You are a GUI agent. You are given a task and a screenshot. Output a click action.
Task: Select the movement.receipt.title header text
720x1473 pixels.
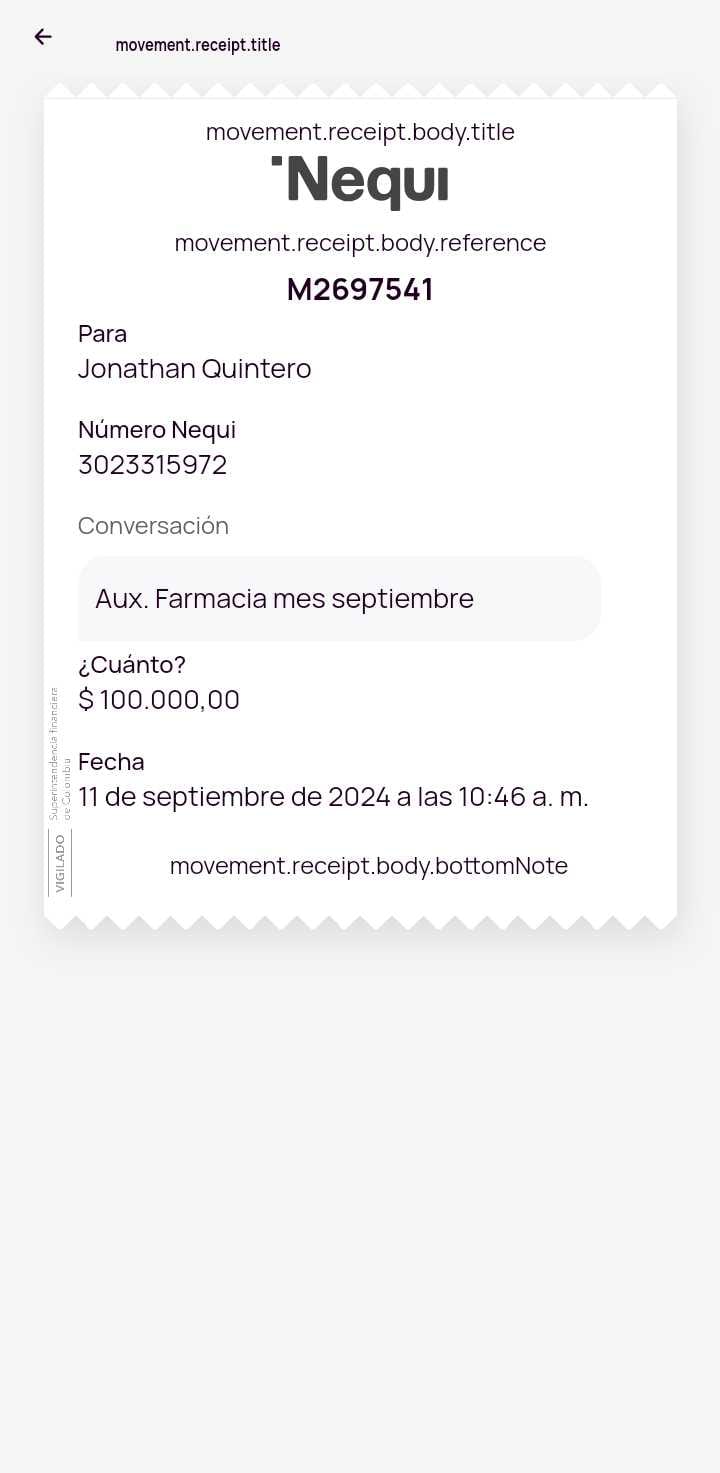click(x=198, y=45)
